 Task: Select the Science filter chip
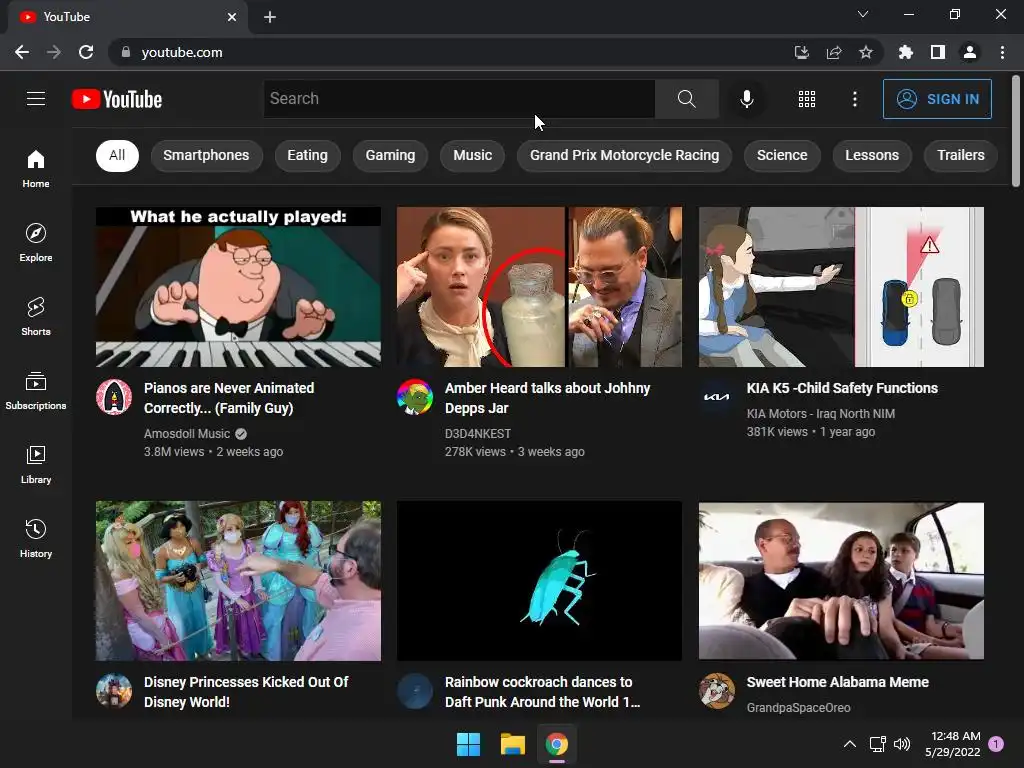pos(782,155)
